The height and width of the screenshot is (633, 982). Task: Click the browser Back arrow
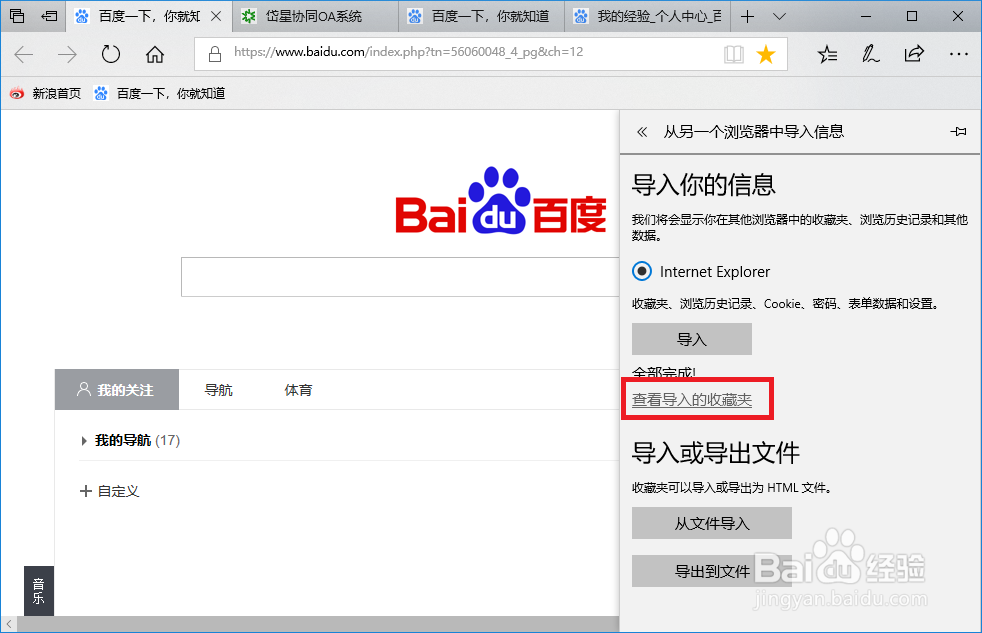pos(24,54)
